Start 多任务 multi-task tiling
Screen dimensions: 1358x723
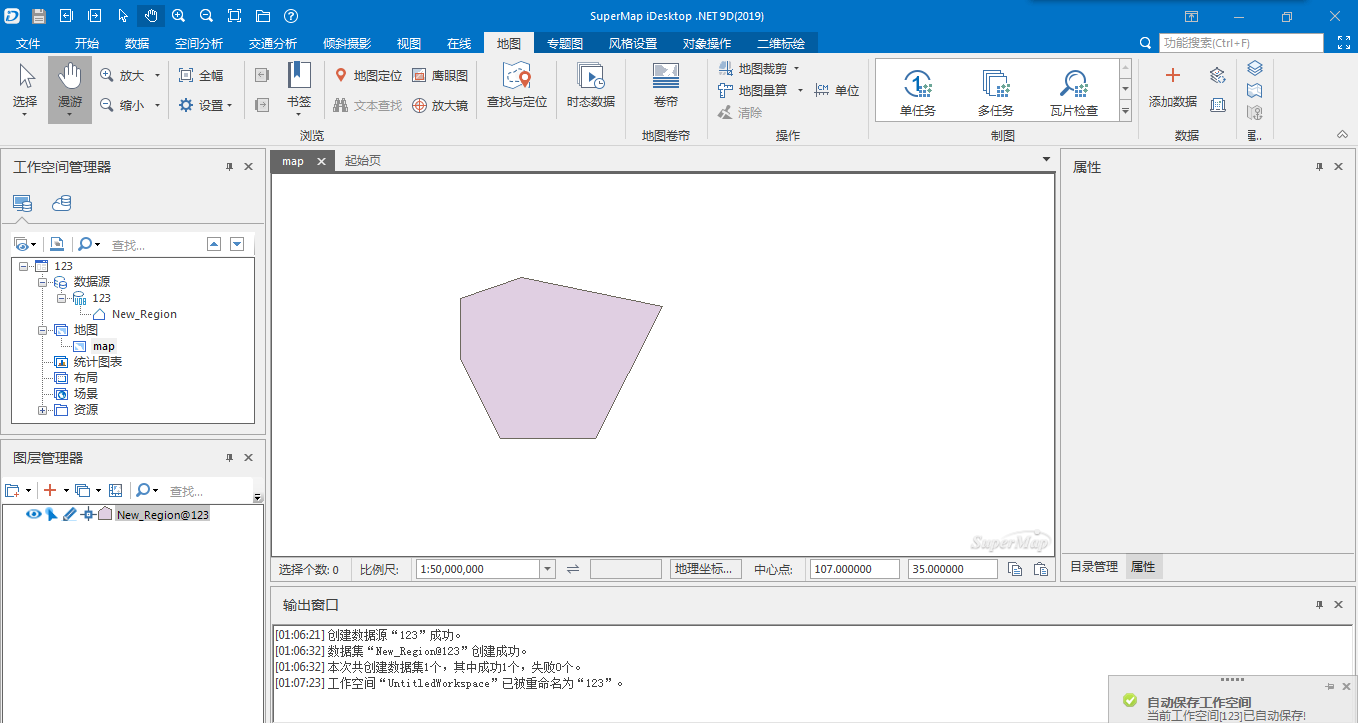[995, 92]
